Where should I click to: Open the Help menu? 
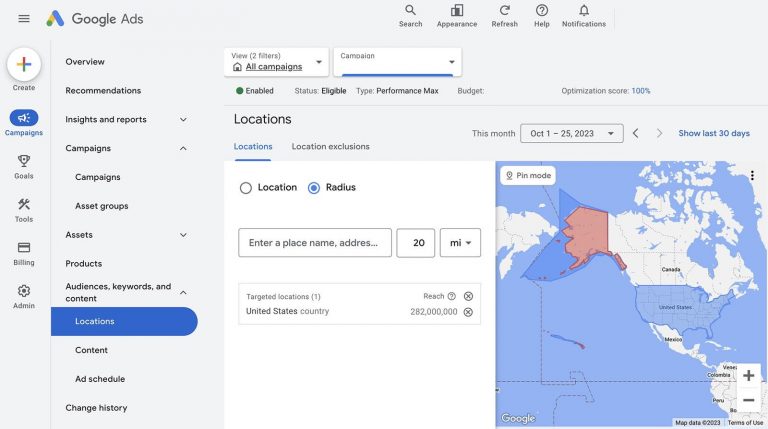coord(542,16)
